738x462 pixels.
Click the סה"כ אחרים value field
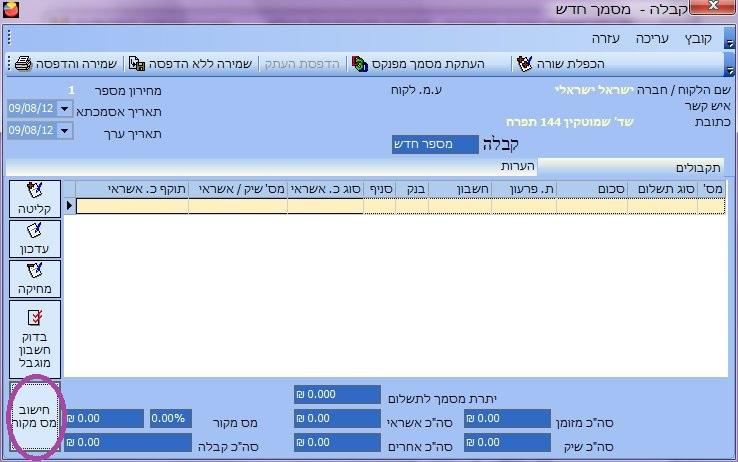(337, 442)
